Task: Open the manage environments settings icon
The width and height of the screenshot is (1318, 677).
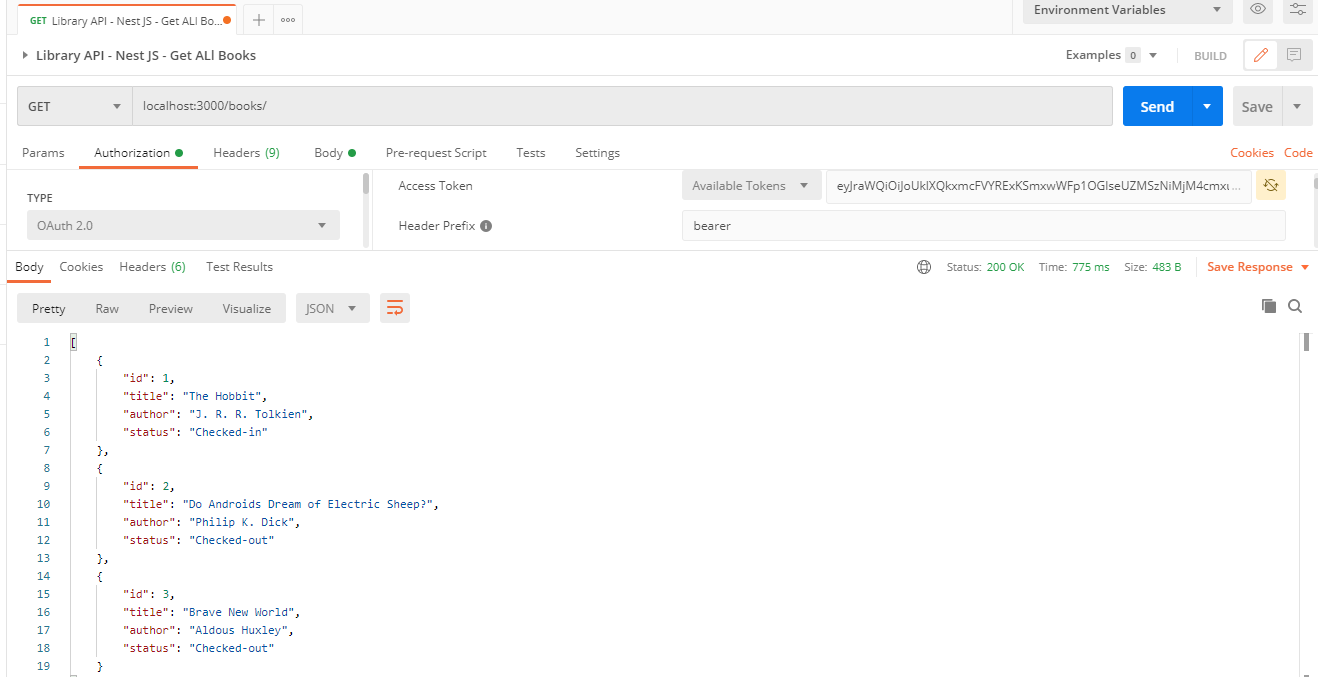Action: [x=1297, y=10]
